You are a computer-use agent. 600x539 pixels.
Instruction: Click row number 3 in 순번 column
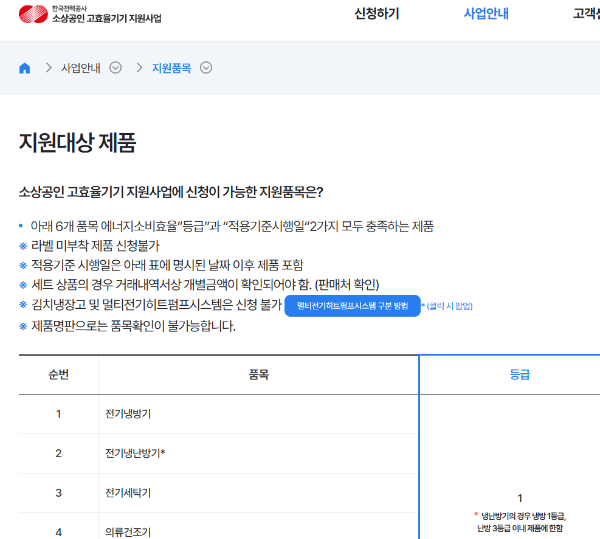[59, 493]
